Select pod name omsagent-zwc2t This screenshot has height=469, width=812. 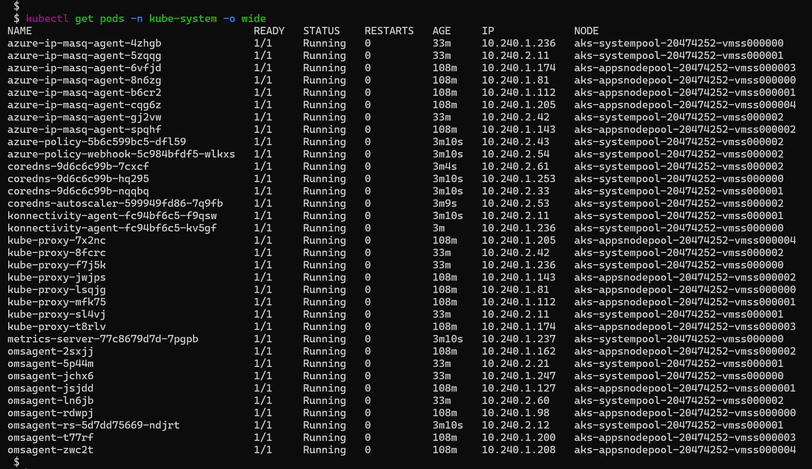(50, 450)
